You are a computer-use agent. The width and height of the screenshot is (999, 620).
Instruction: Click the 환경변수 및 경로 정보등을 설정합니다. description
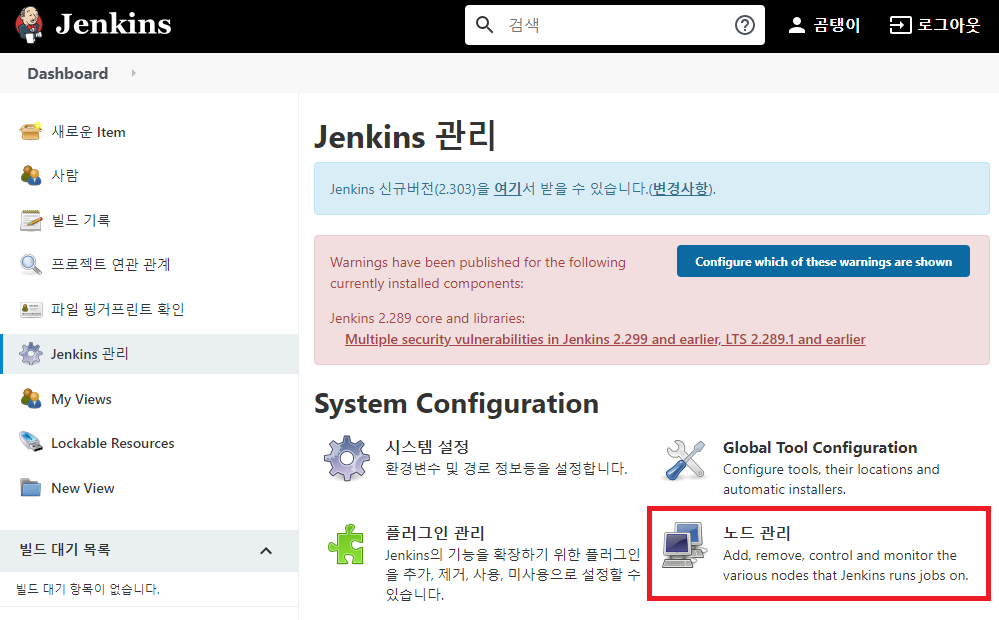coord(507,468)
